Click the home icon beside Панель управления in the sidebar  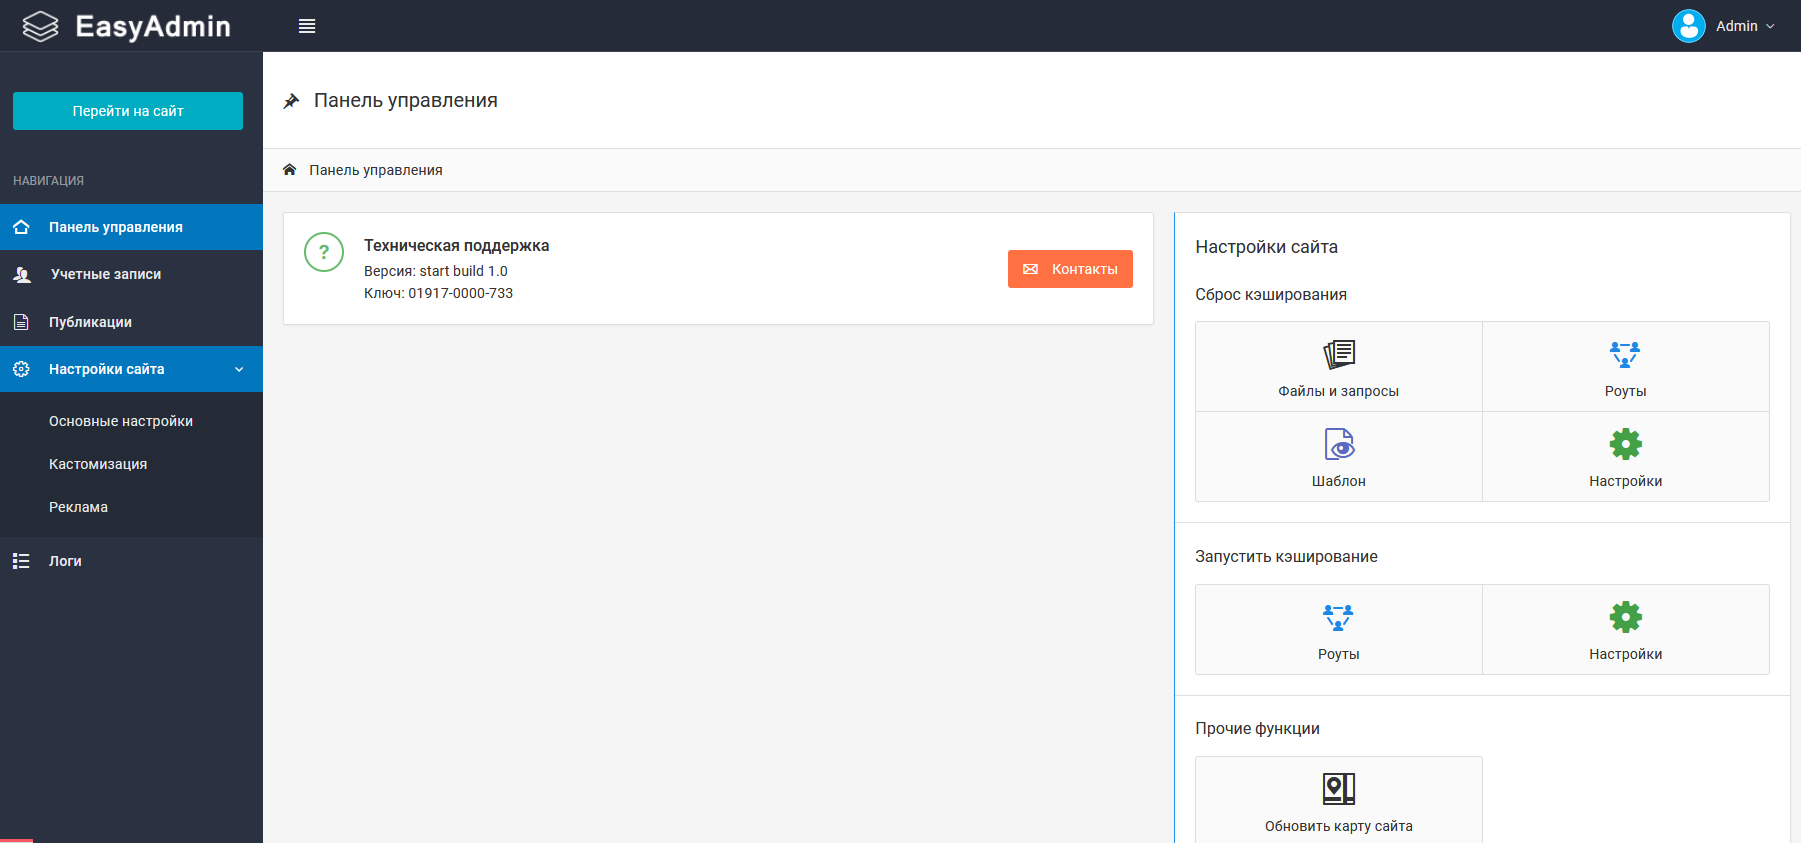click(x=21, y=227)
